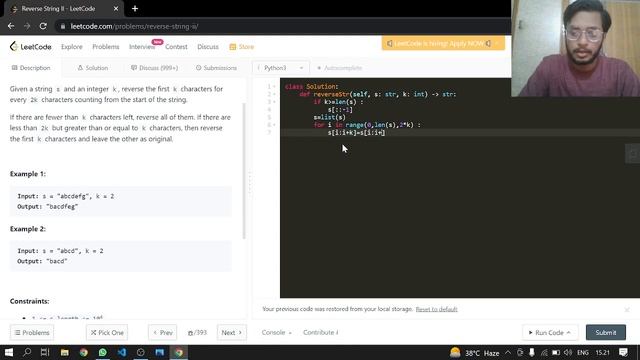The image size is (640, 360).
Task: Select the Example 1 input text
Action: coord(66,196)
